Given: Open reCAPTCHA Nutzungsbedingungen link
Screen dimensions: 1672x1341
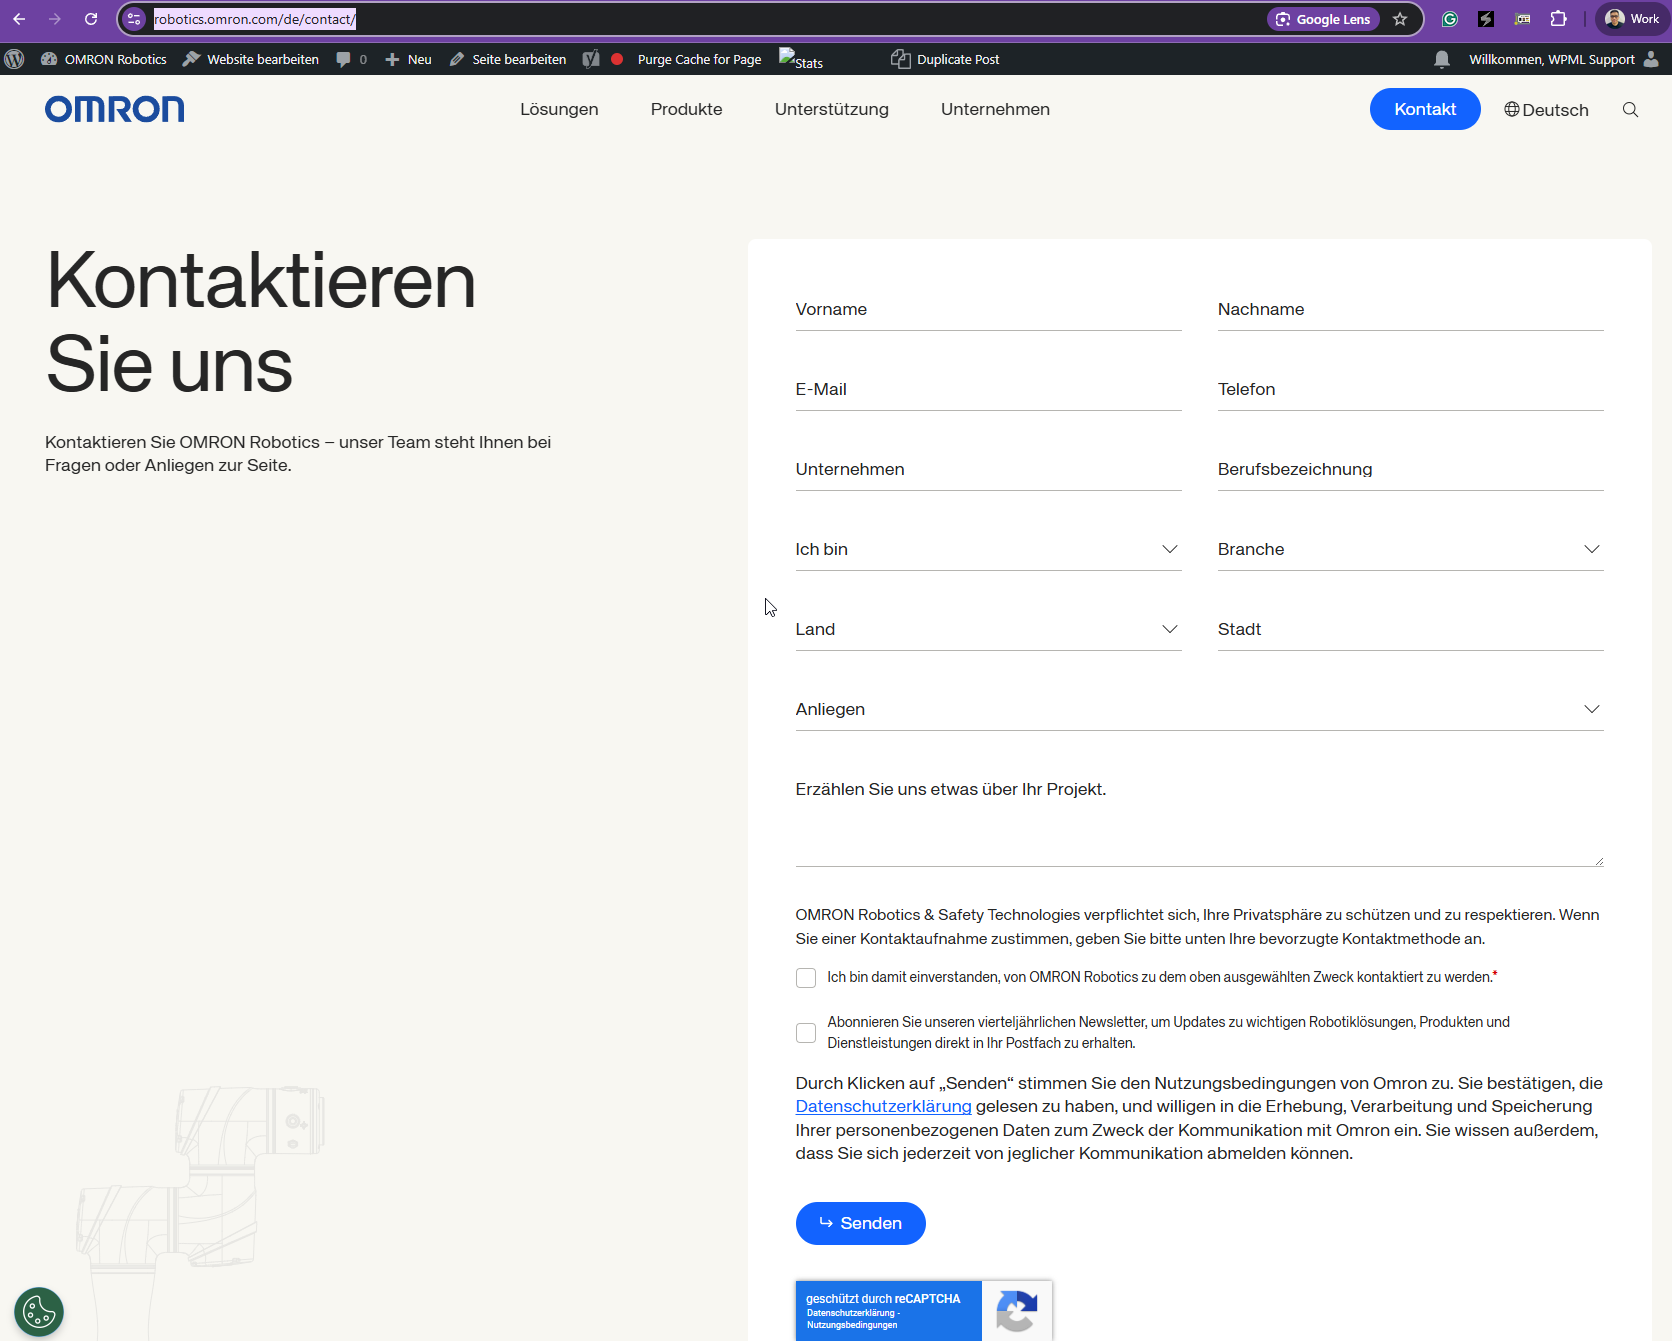Looking at the screenshot, I should 852,1325.
